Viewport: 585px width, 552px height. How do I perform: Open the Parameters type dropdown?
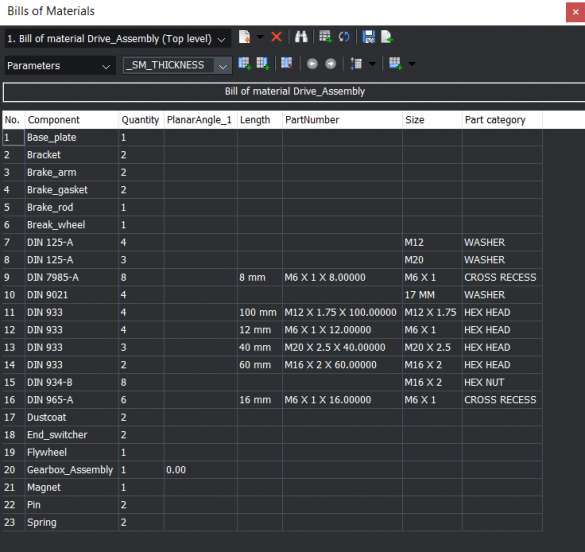tap(60, 66)
